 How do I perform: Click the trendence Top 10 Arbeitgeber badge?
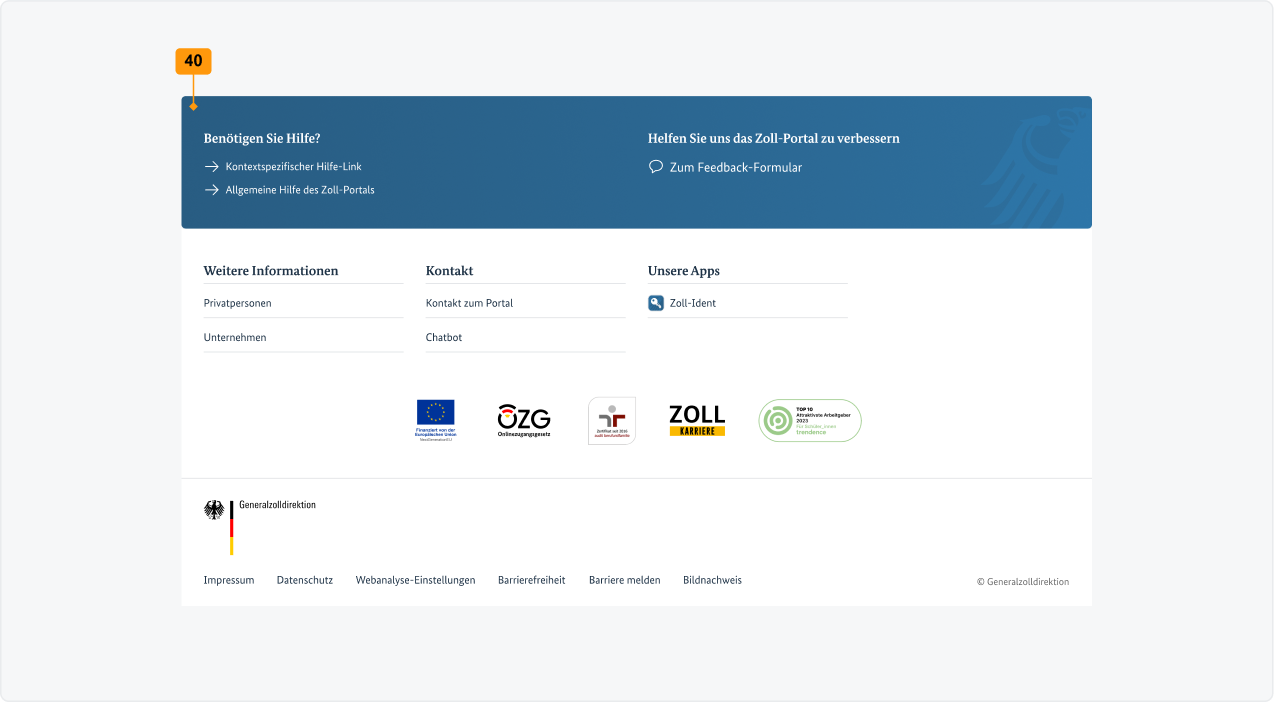point(809,420)
